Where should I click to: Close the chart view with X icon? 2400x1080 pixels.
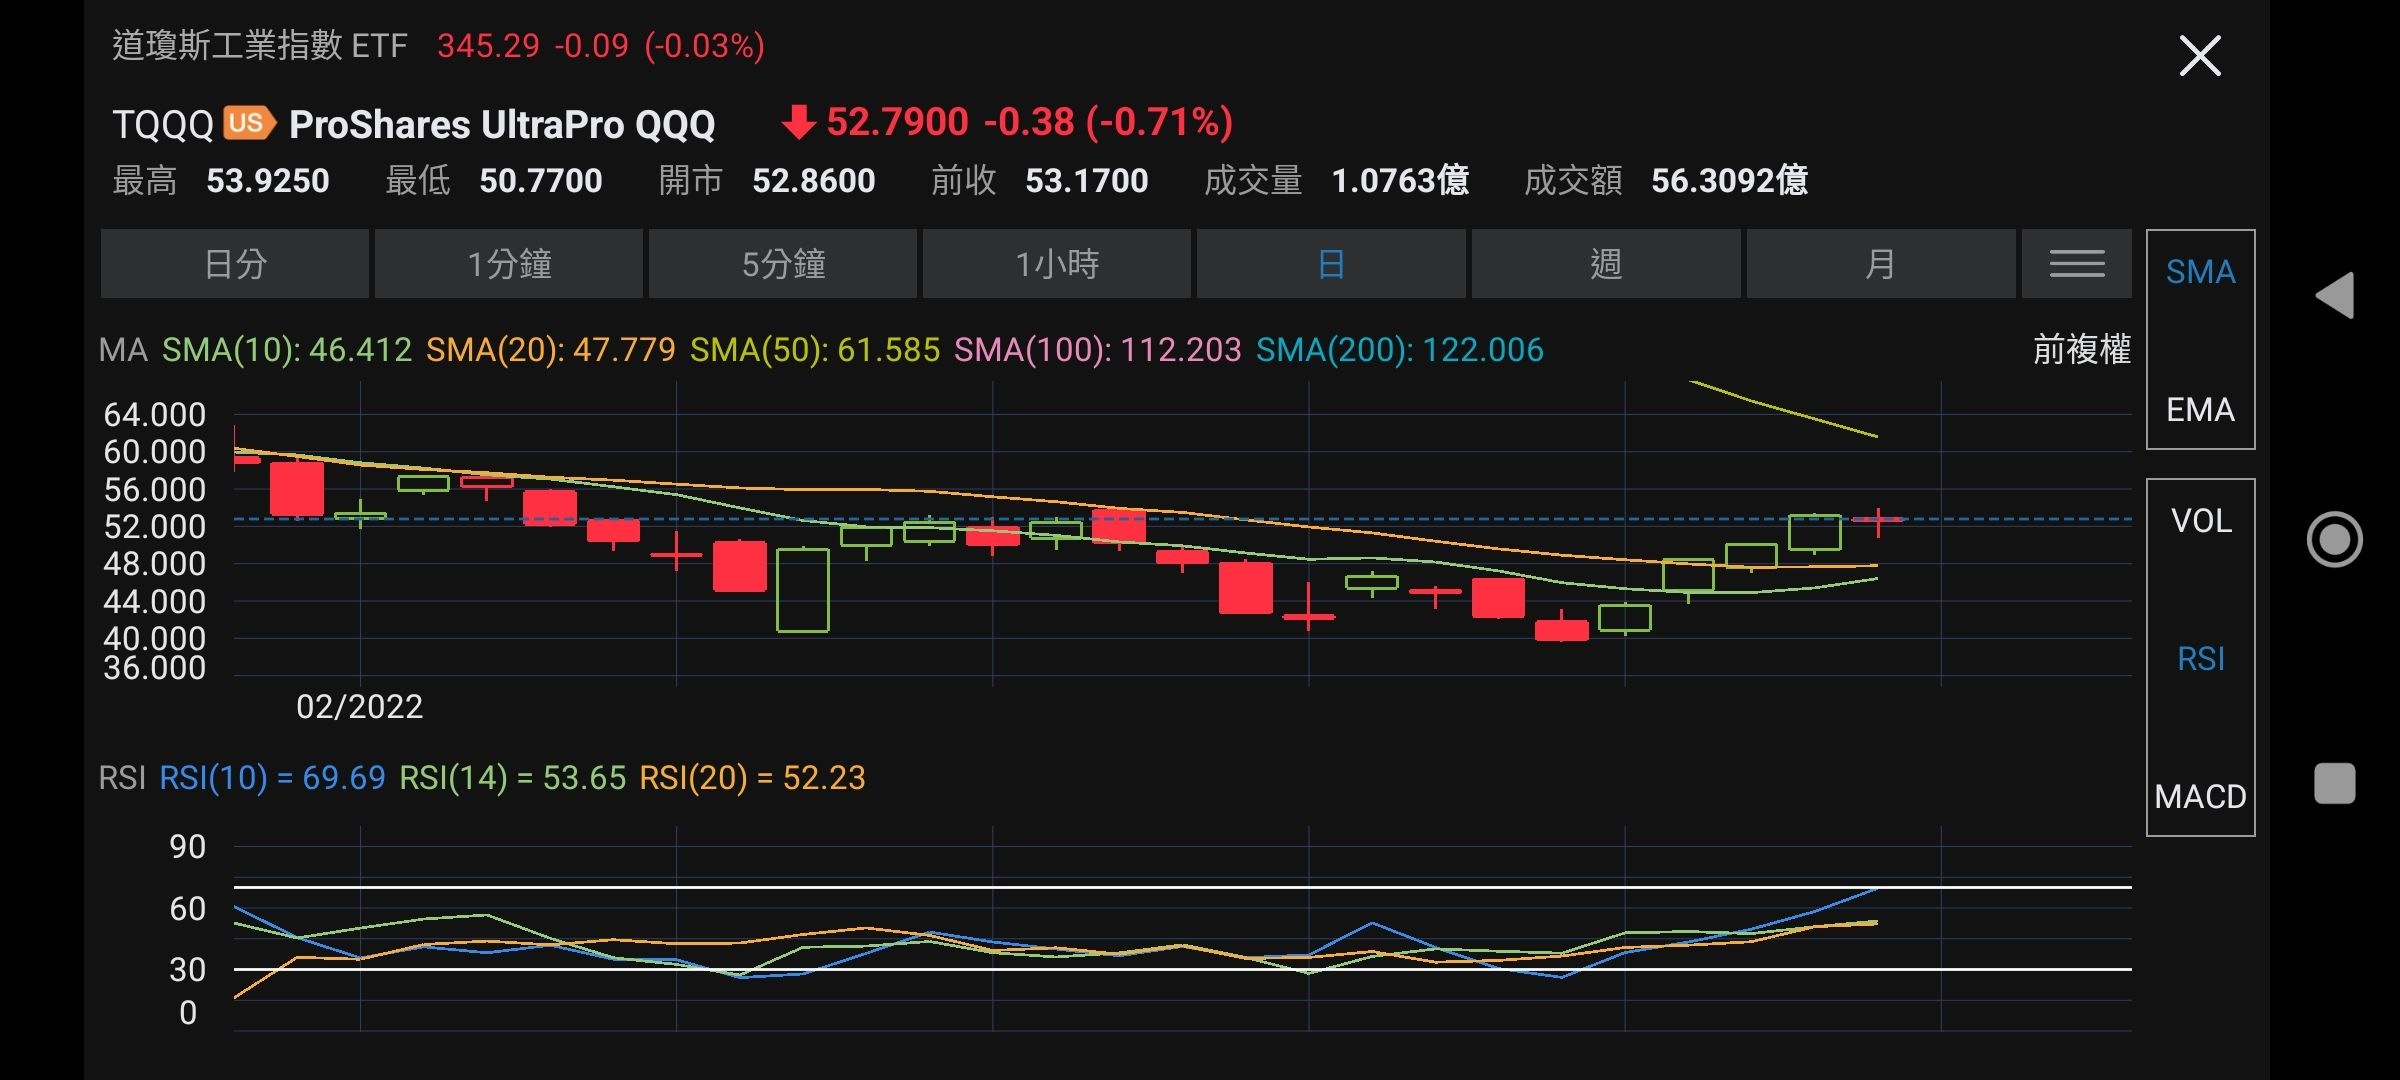pos(2199,56)
